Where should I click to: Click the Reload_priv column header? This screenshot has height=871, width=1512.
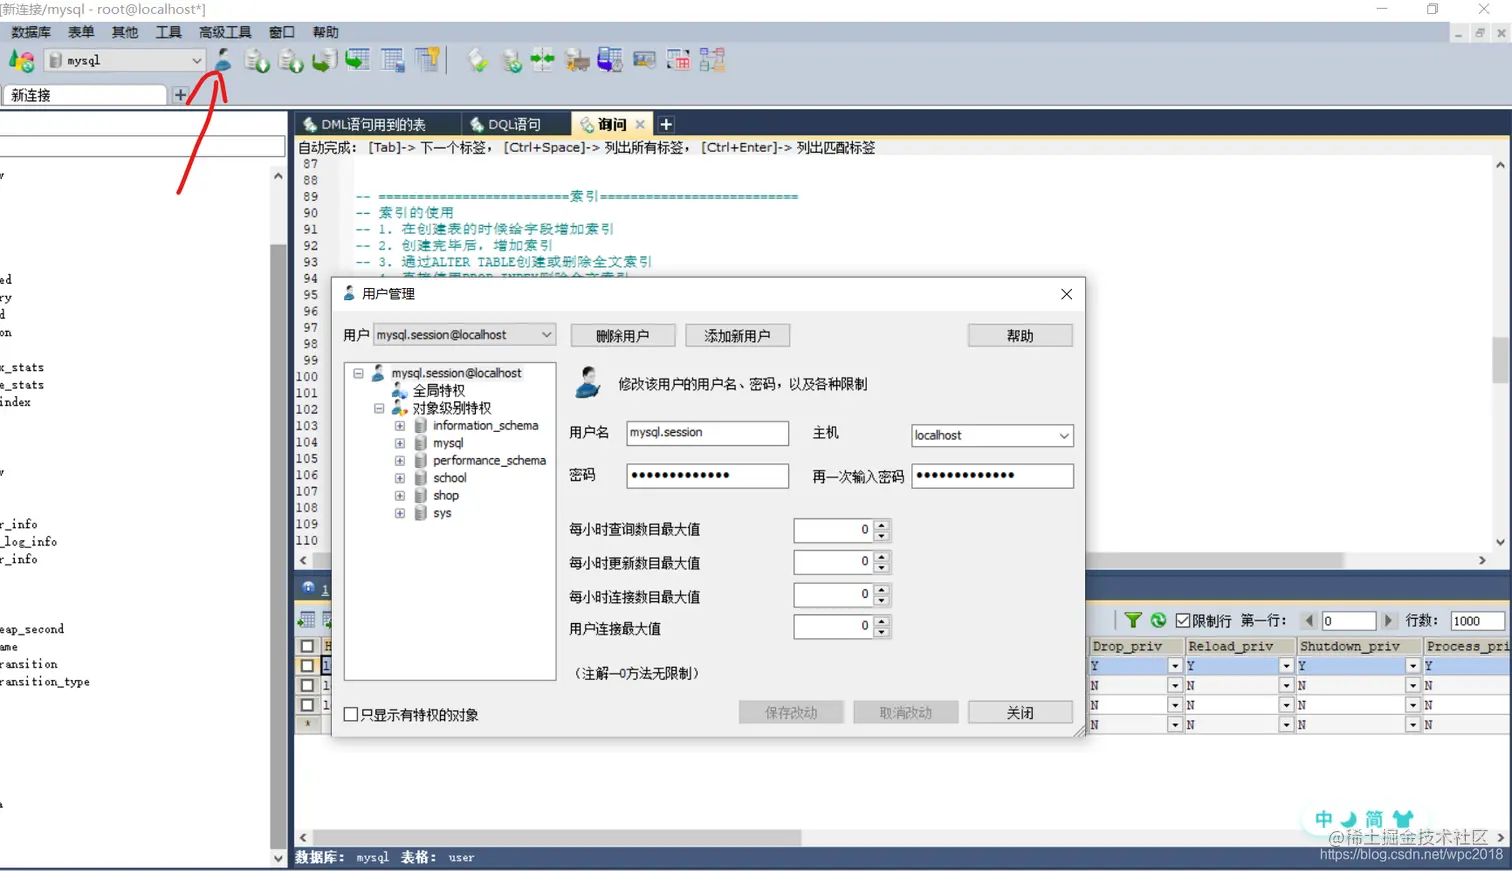pos(1240,647)
